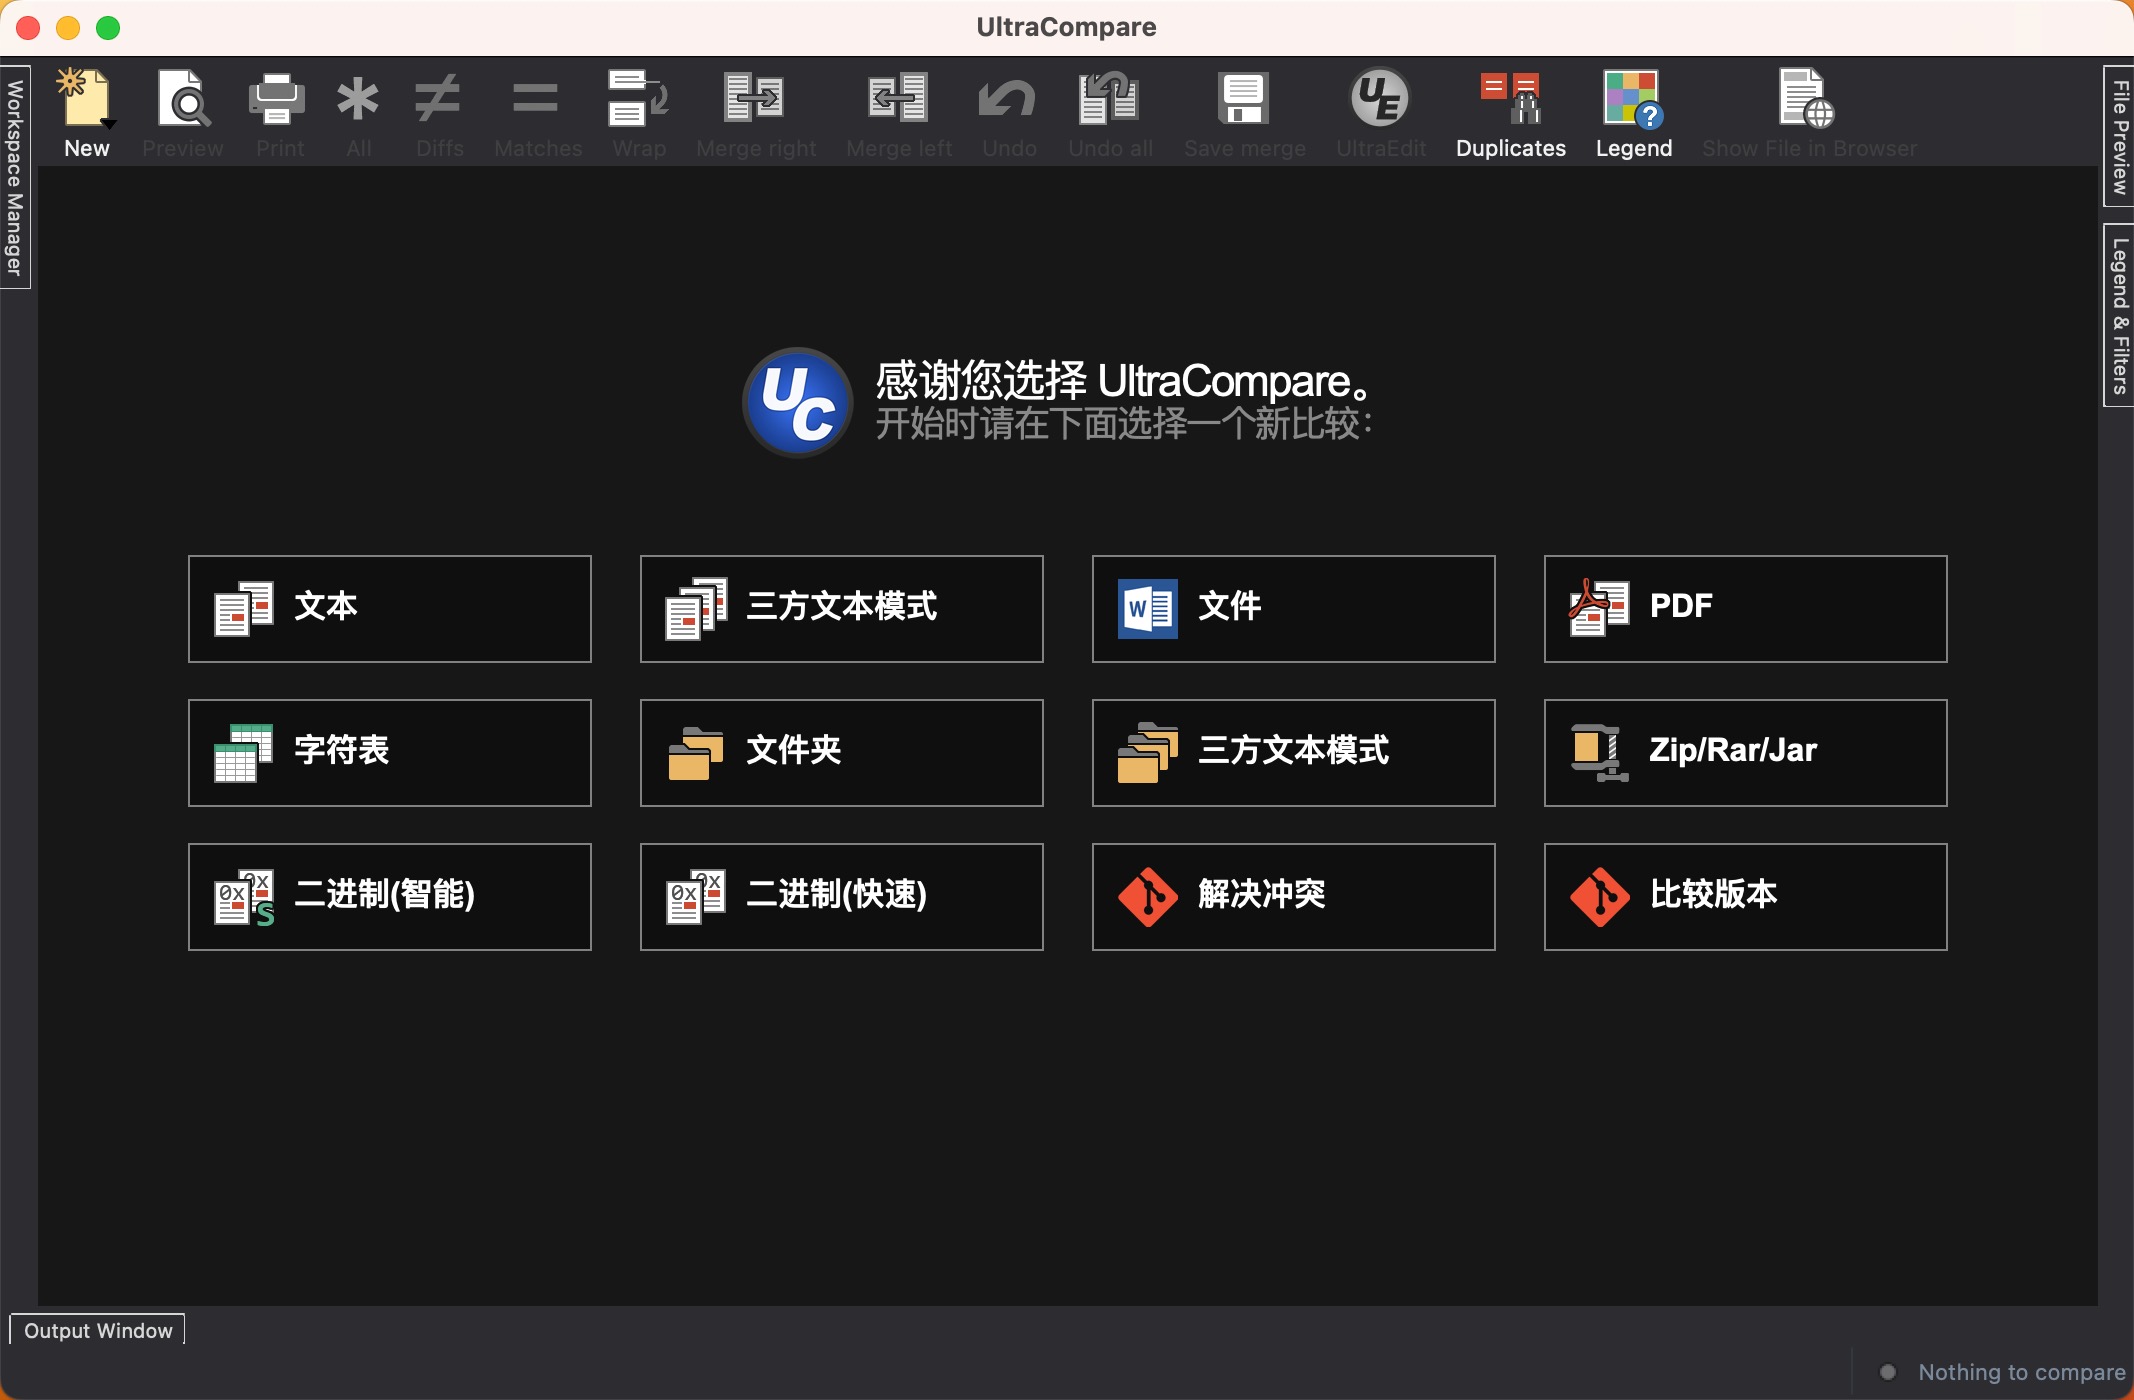Start a 文本 text comparison

(x=390, y=609)
